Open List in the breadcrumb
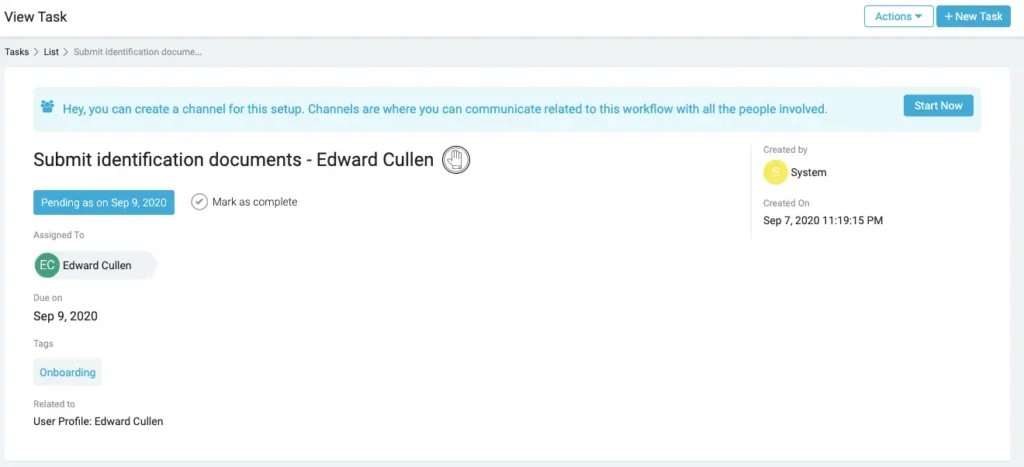Viewport: 1024px width, 467px height. [x=51, y=52]
